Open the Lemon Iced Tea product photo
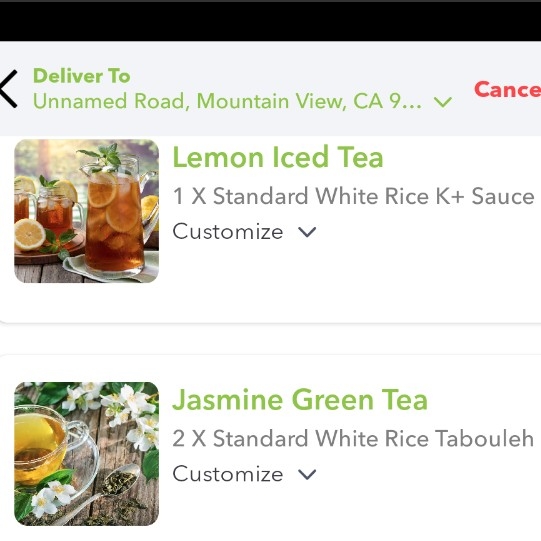The image size is (541, 541). click(87, 211)
